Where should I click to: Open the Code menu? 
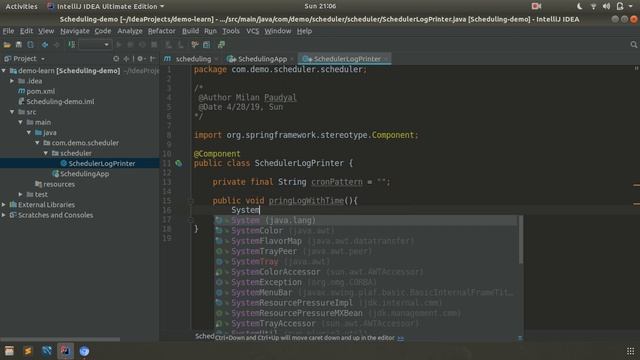point(102,31)
